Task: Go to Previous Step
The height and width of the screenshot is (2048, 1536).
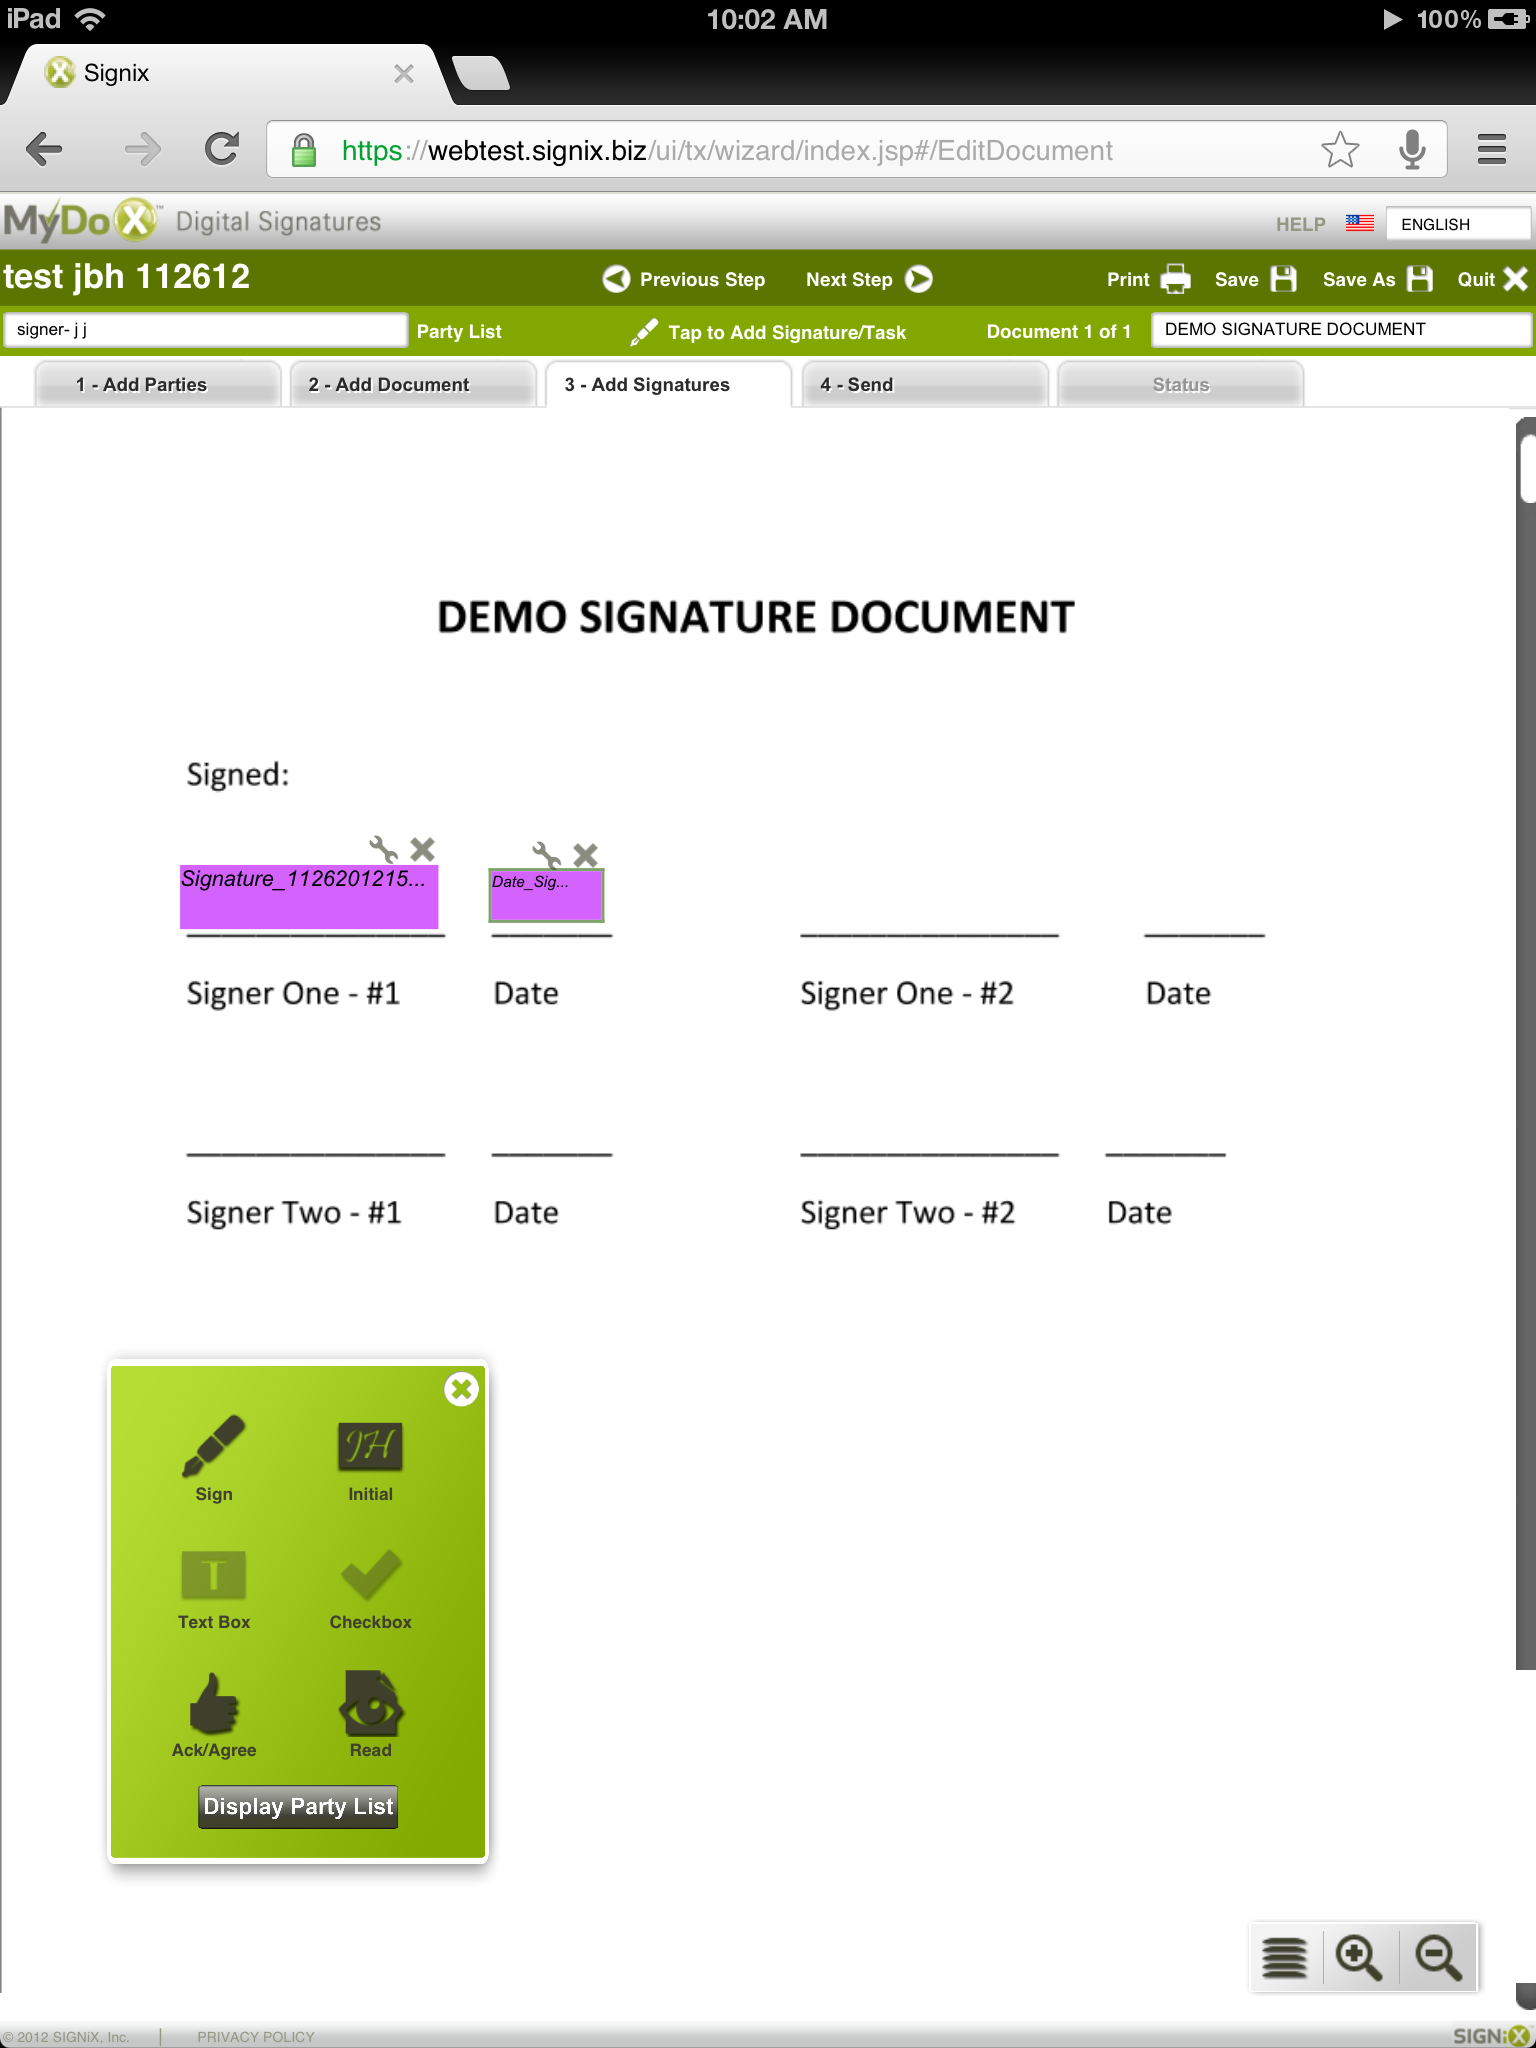Action: tap(683, 279)
